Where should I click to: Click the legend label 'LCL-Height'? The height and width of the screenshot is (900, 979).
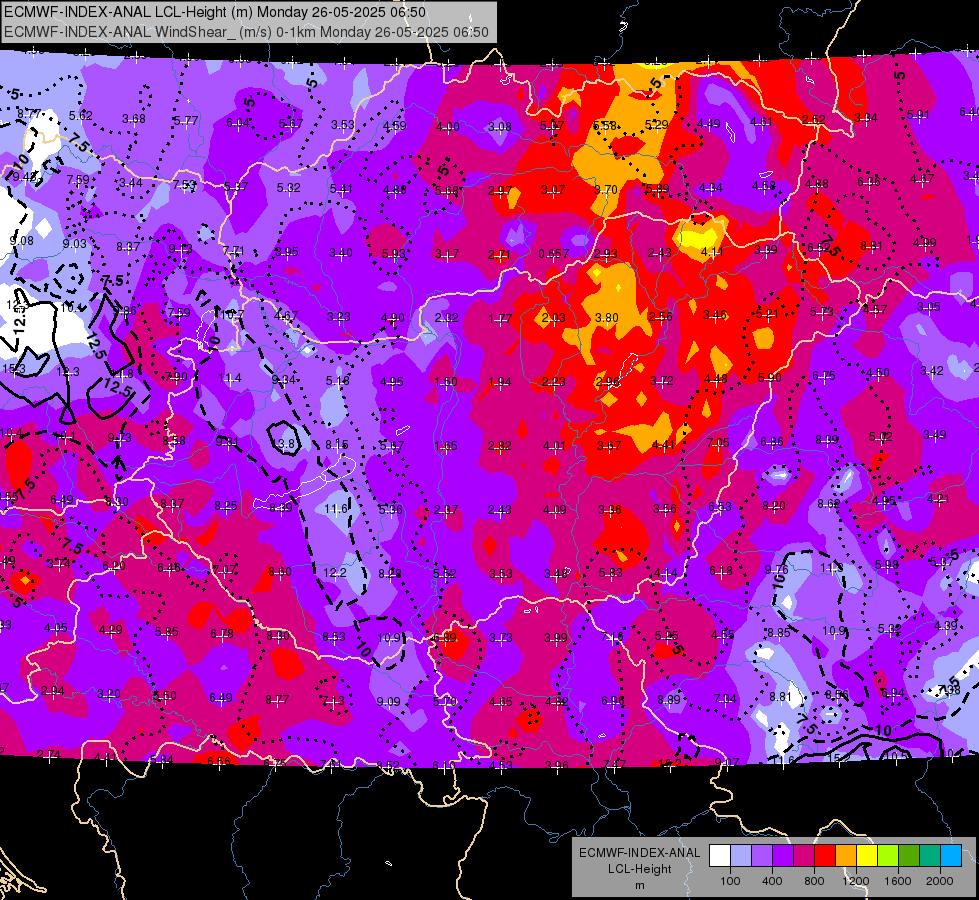(640, 869)
